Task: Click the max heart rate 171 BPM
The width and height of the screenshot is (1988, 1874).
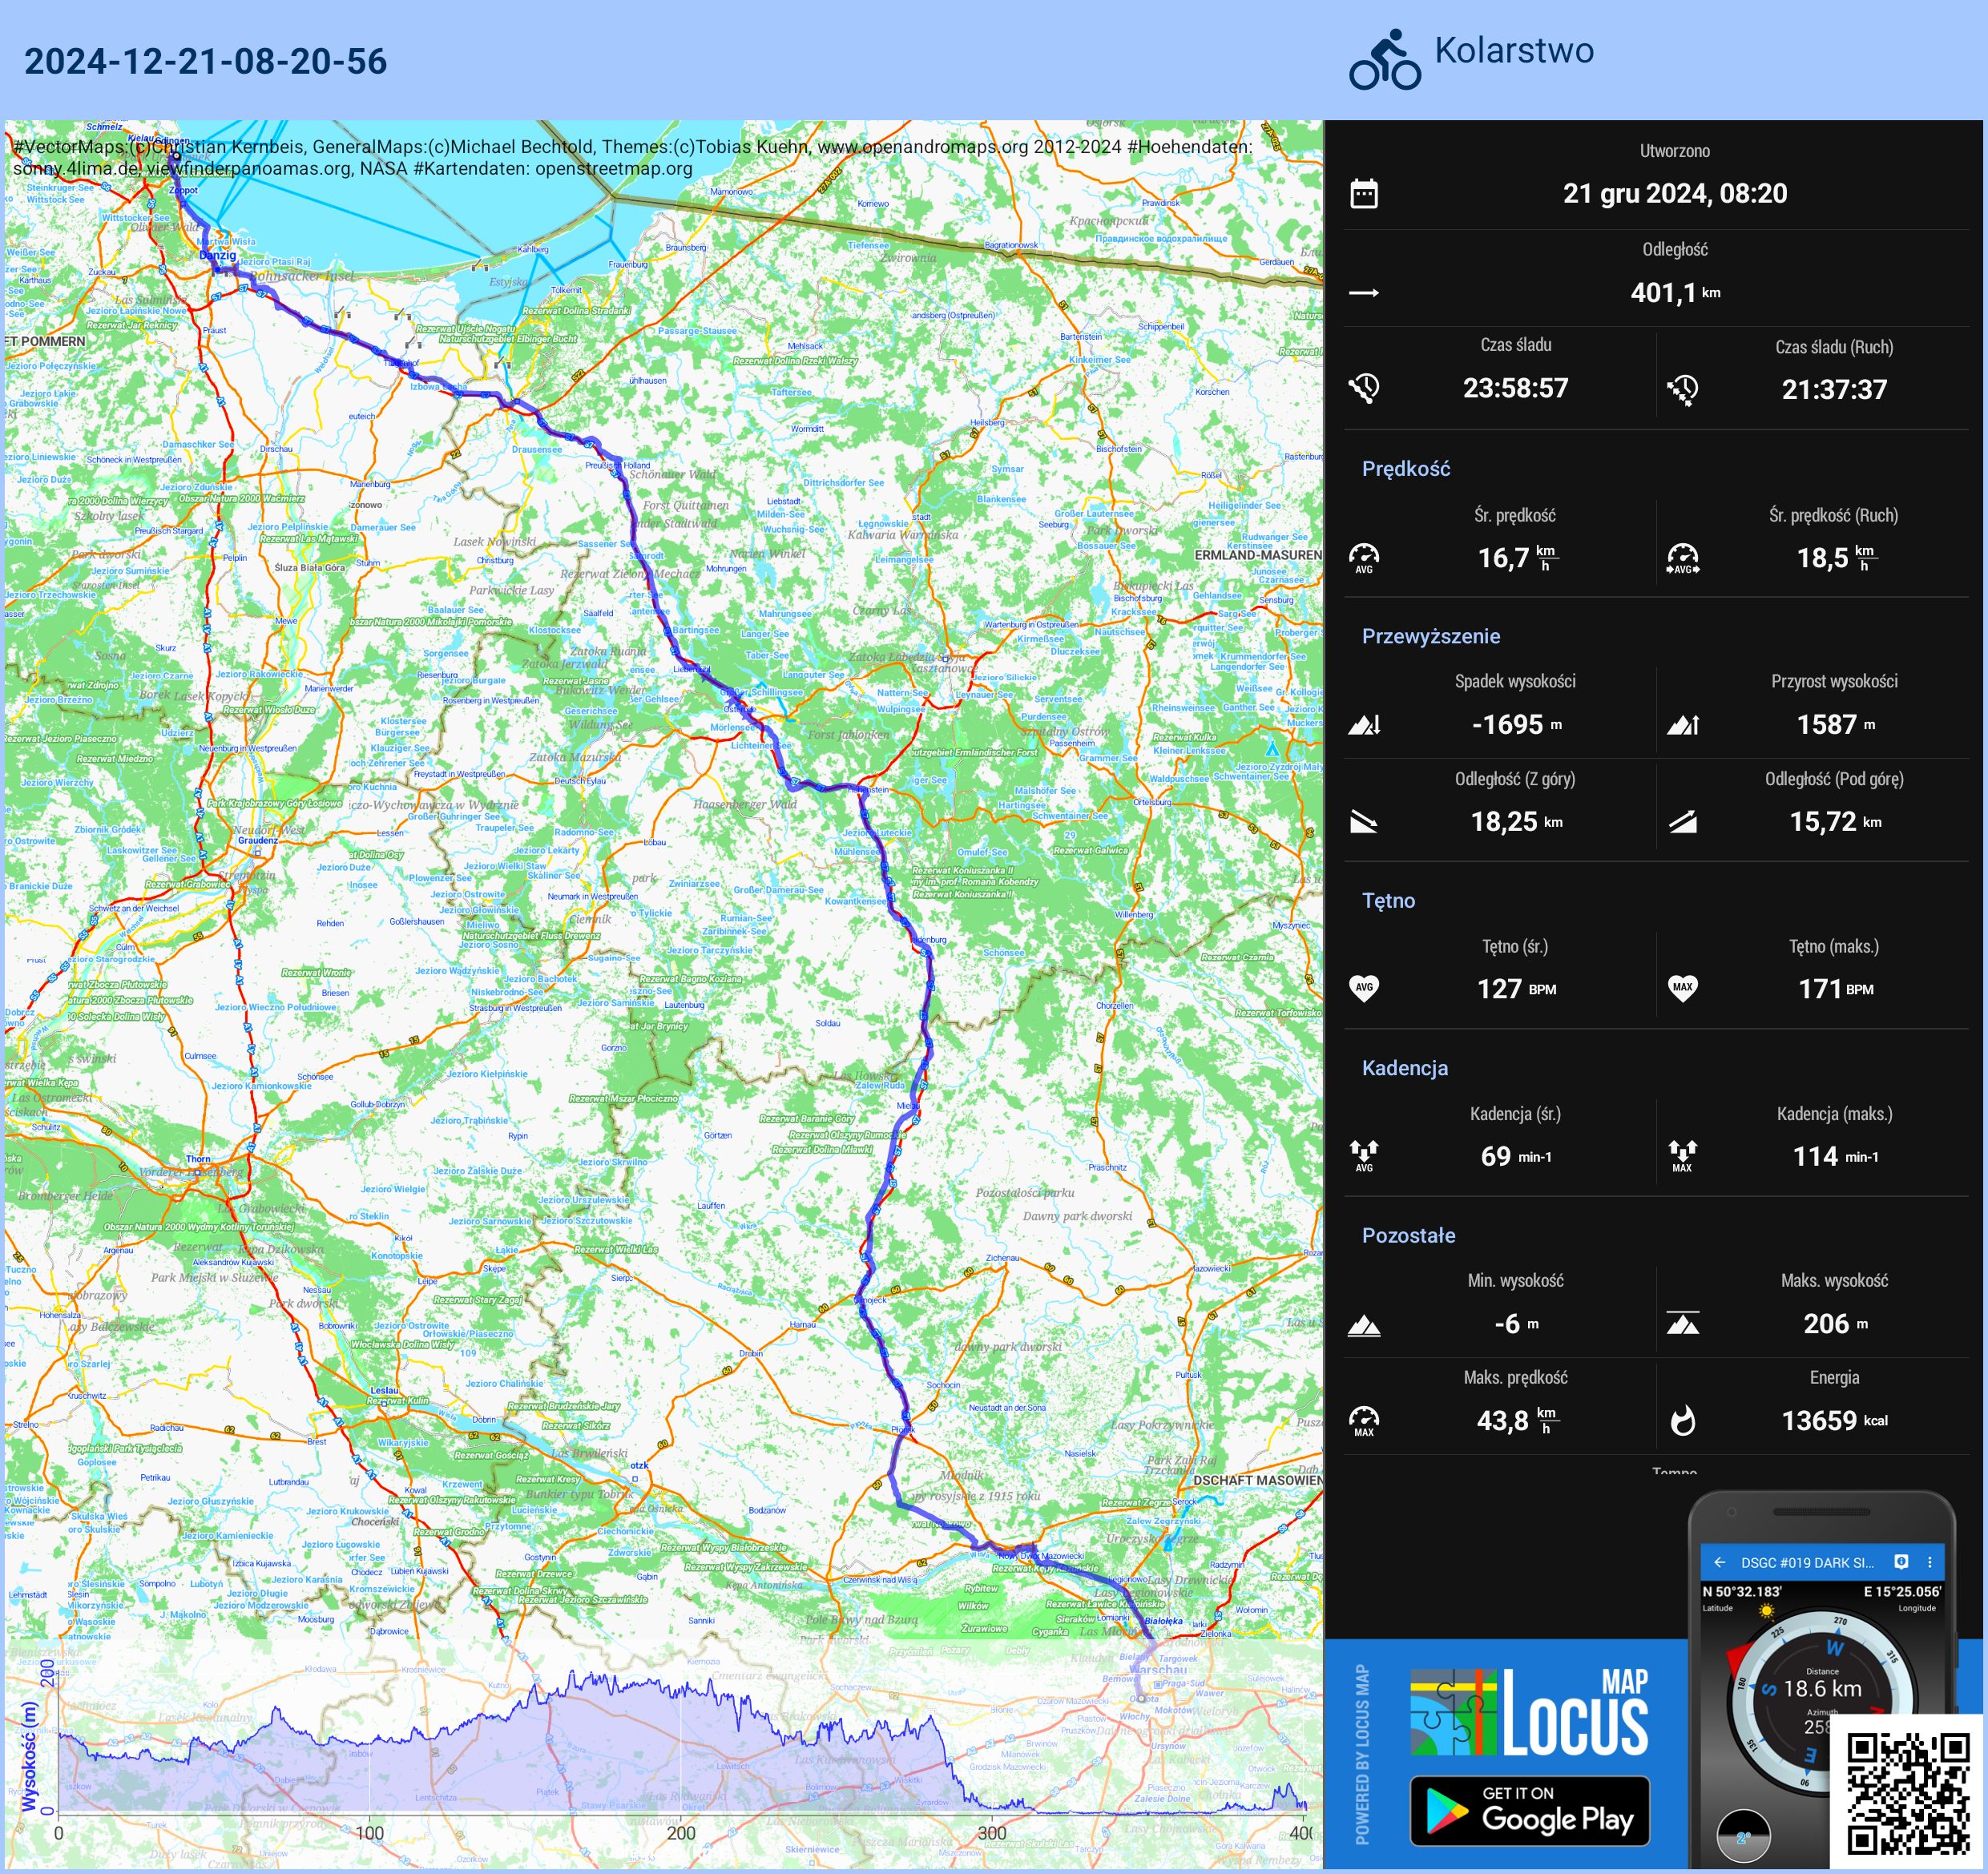Action: (1835, 989)
